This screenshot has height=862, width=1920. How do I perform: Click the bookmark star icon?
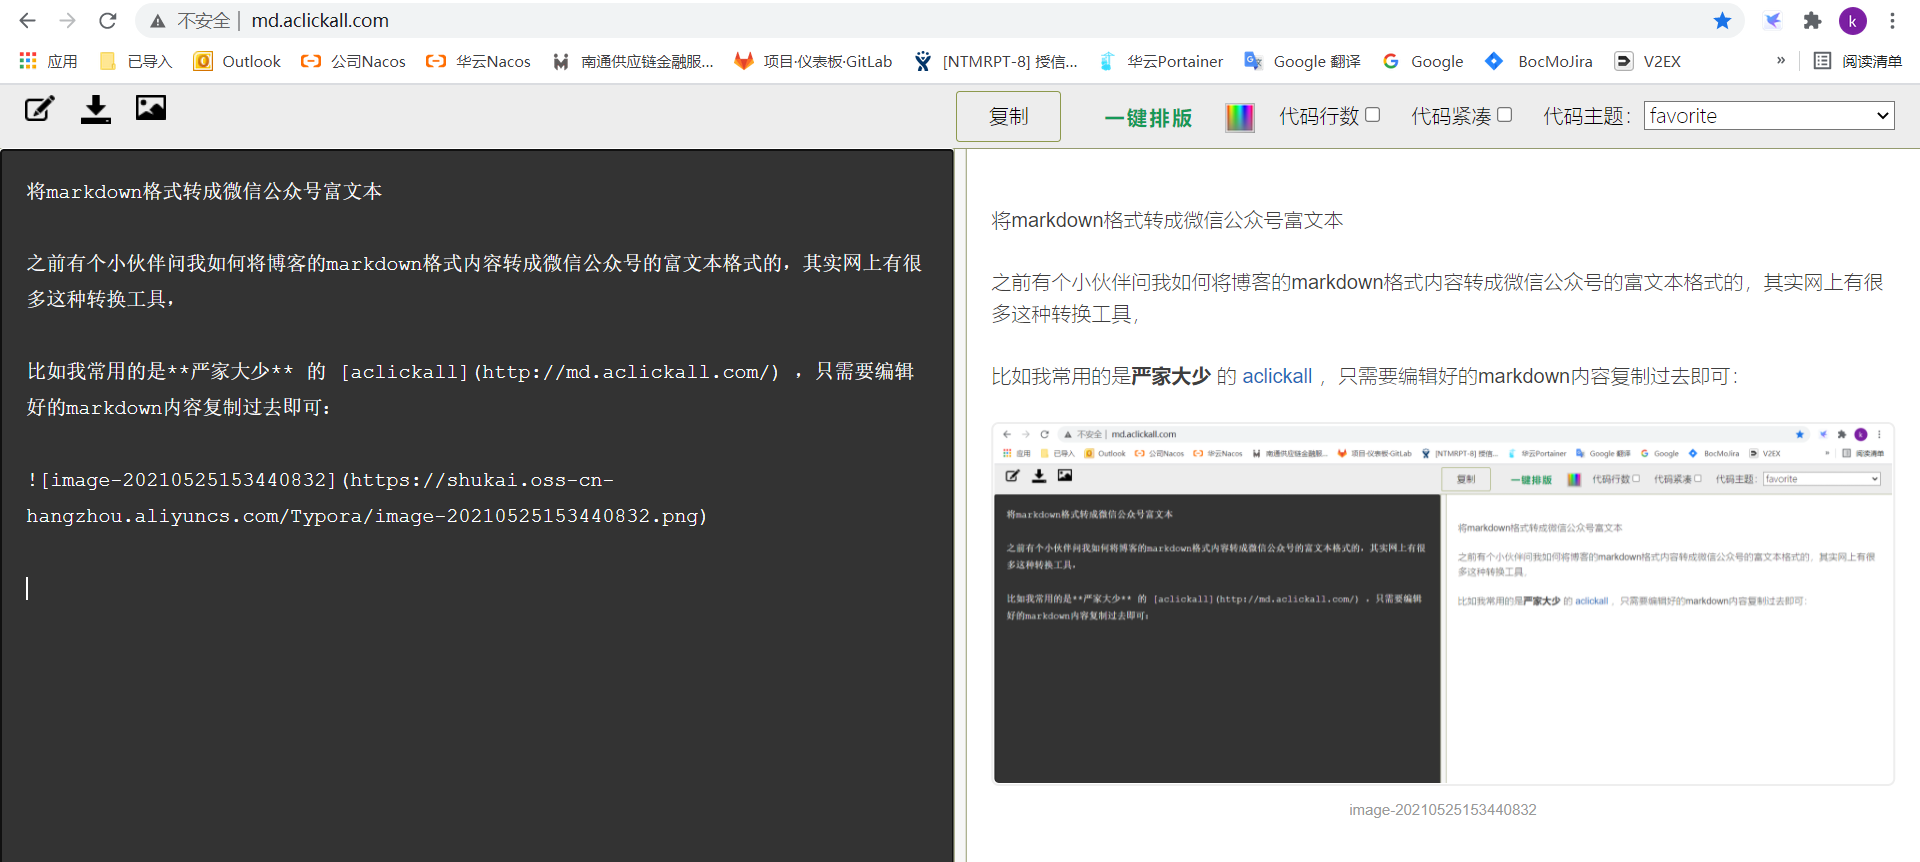click(1722, 20)
